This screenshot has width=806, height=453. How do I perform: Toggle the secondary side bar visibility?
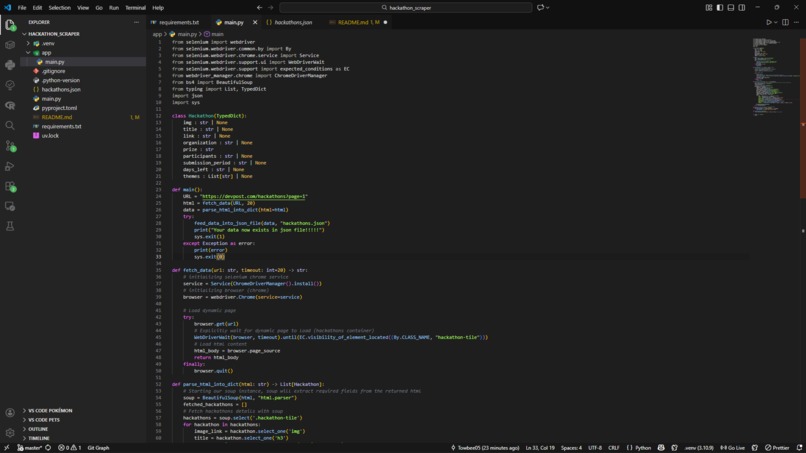click(742, 8)
